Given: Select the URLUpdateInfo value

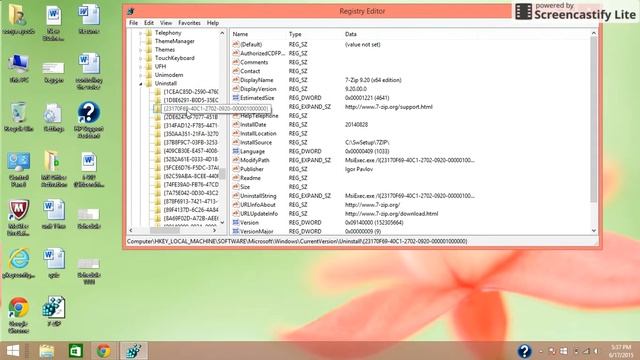Looking at the screenshot, I should click(259, 214).
